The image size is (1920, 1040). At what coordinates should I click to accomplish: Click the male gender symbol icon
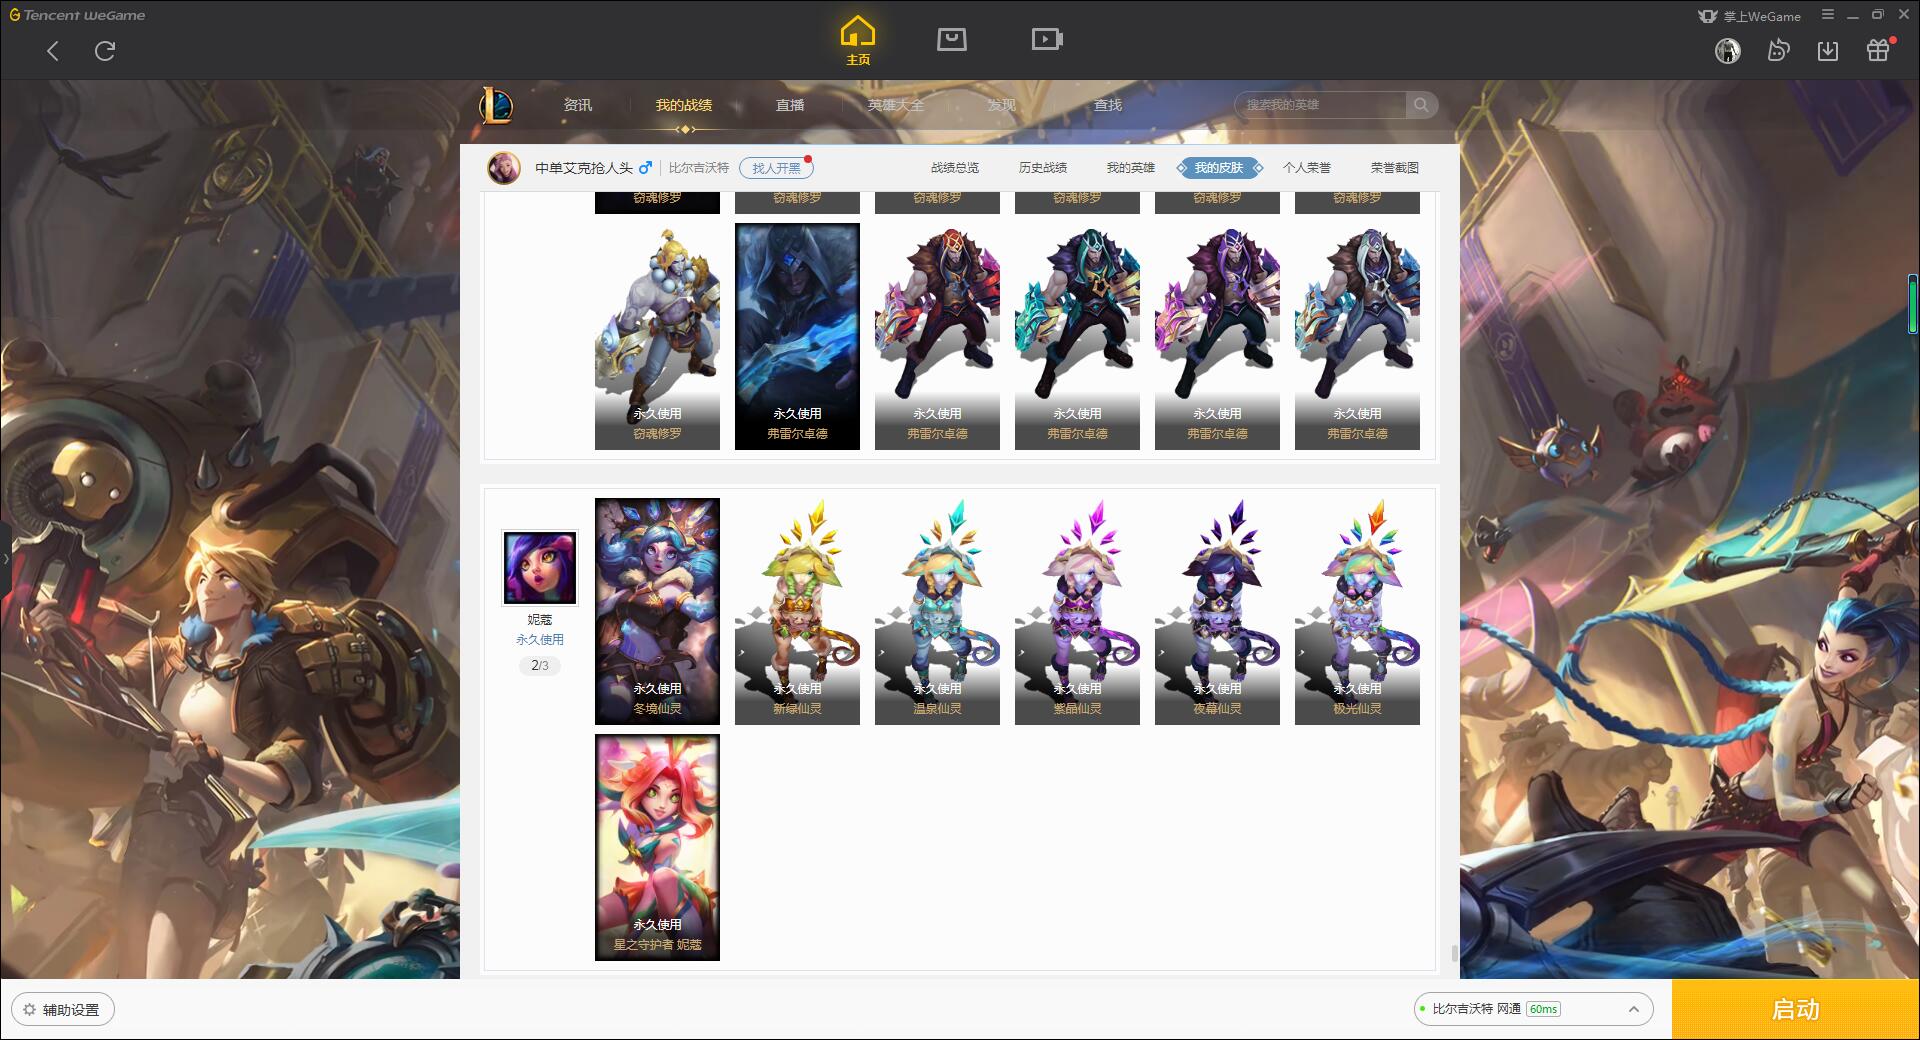[x=646, y=168]
